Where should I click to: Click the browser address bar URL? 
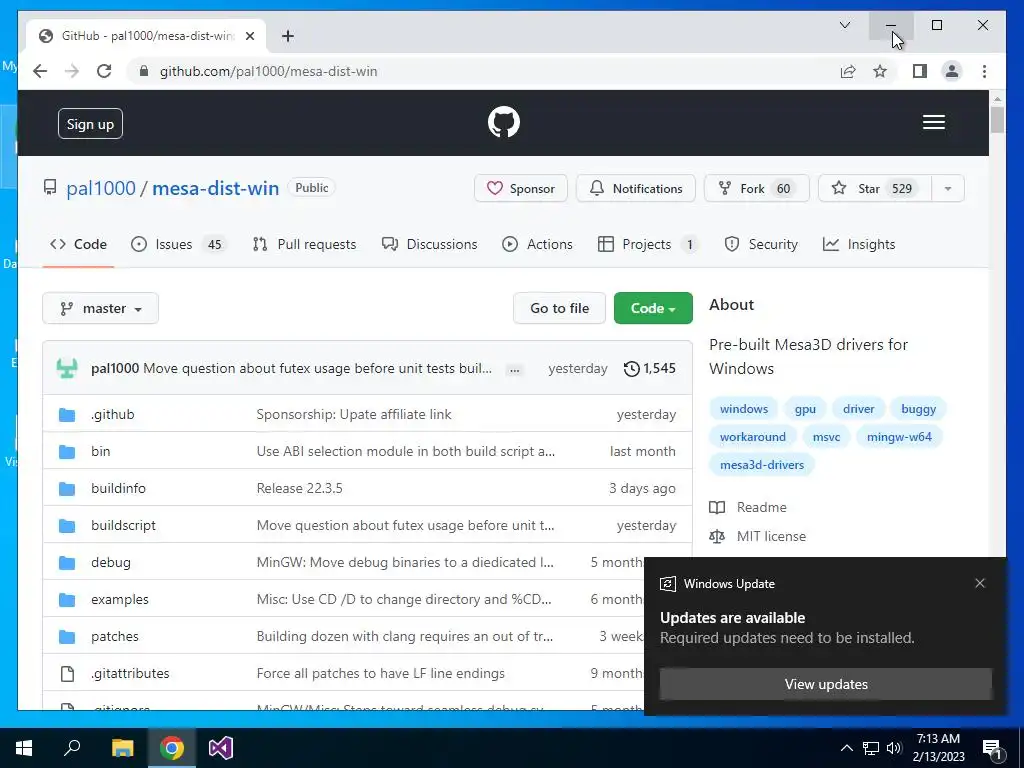[x=268, y=71]
